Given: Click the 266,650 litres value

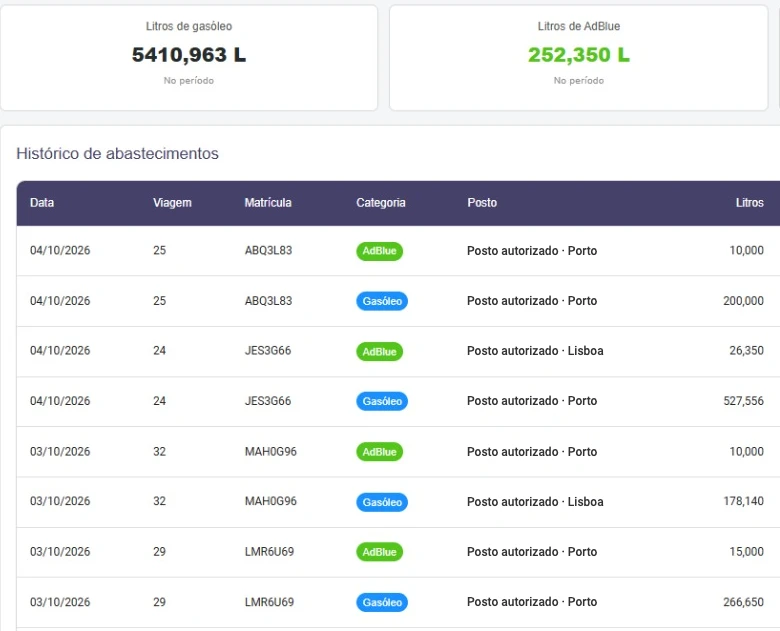Looking at the screenshot, I should click(743, 602).
